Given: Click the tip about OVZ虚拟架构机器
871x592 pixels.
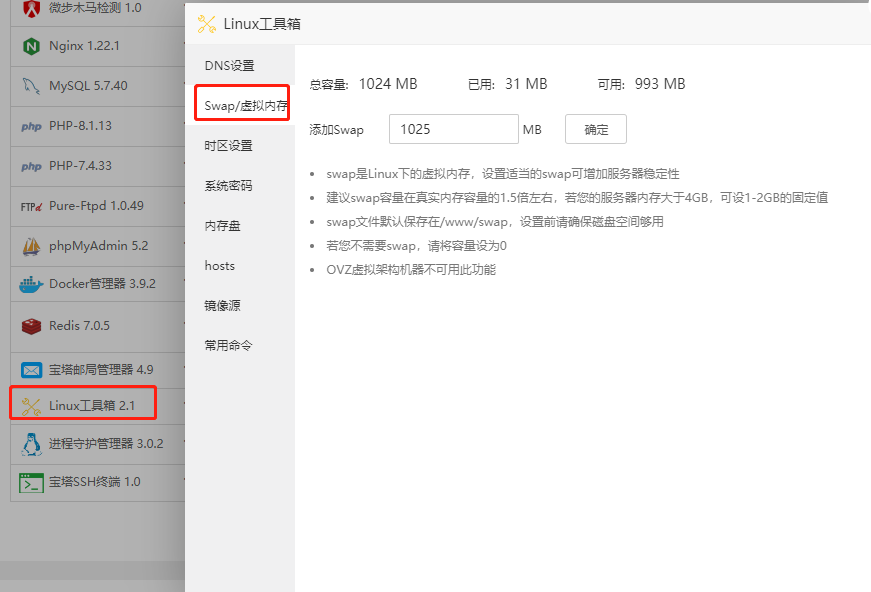Looking at the screenshot, I should click(411, 270).
